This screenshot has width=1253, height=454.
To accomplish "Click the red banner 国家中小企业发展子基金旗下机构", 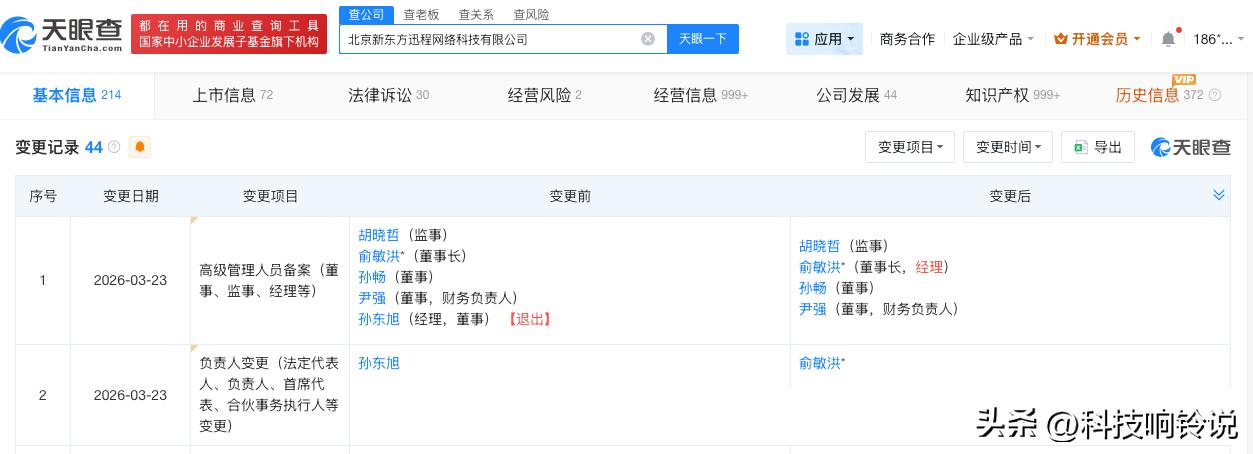I will (229, 42).
